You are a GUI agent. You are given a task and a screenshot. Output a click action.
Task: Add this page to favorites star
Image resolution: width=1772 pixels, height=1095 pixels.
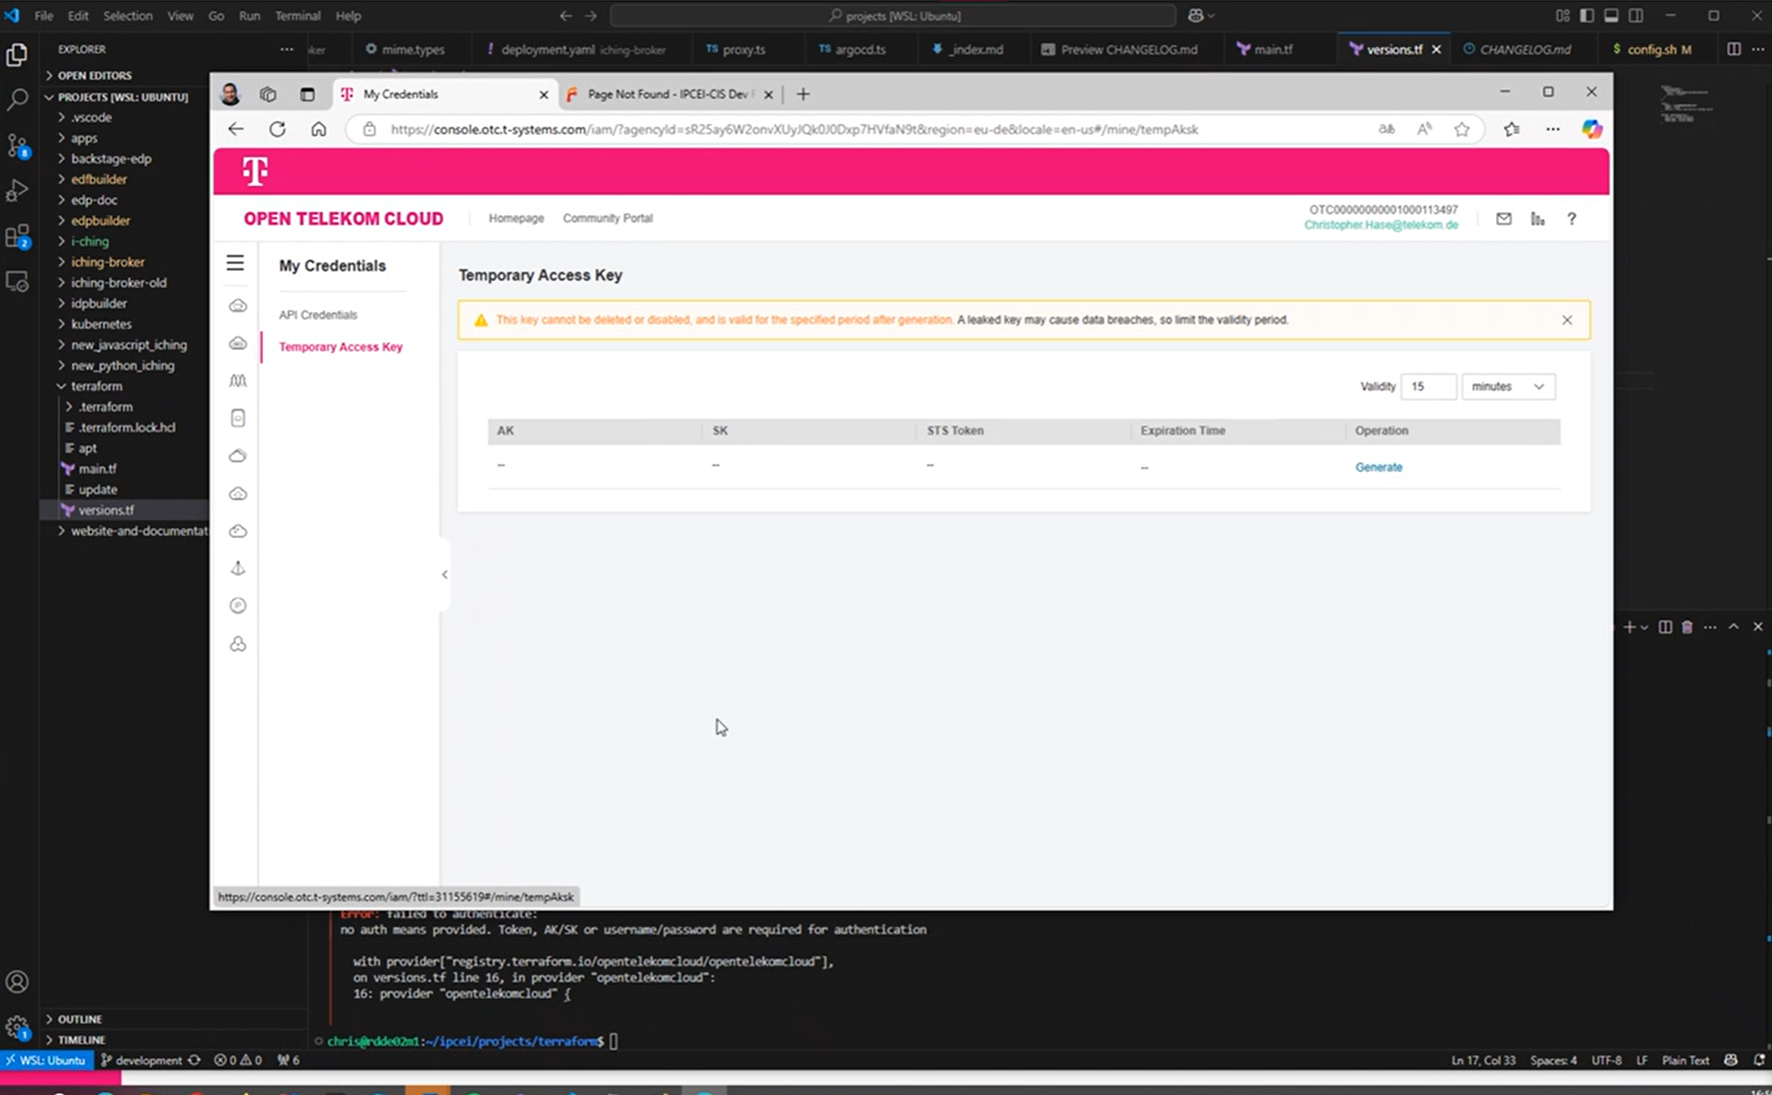pyautogui.click(x=1462, y=129)
